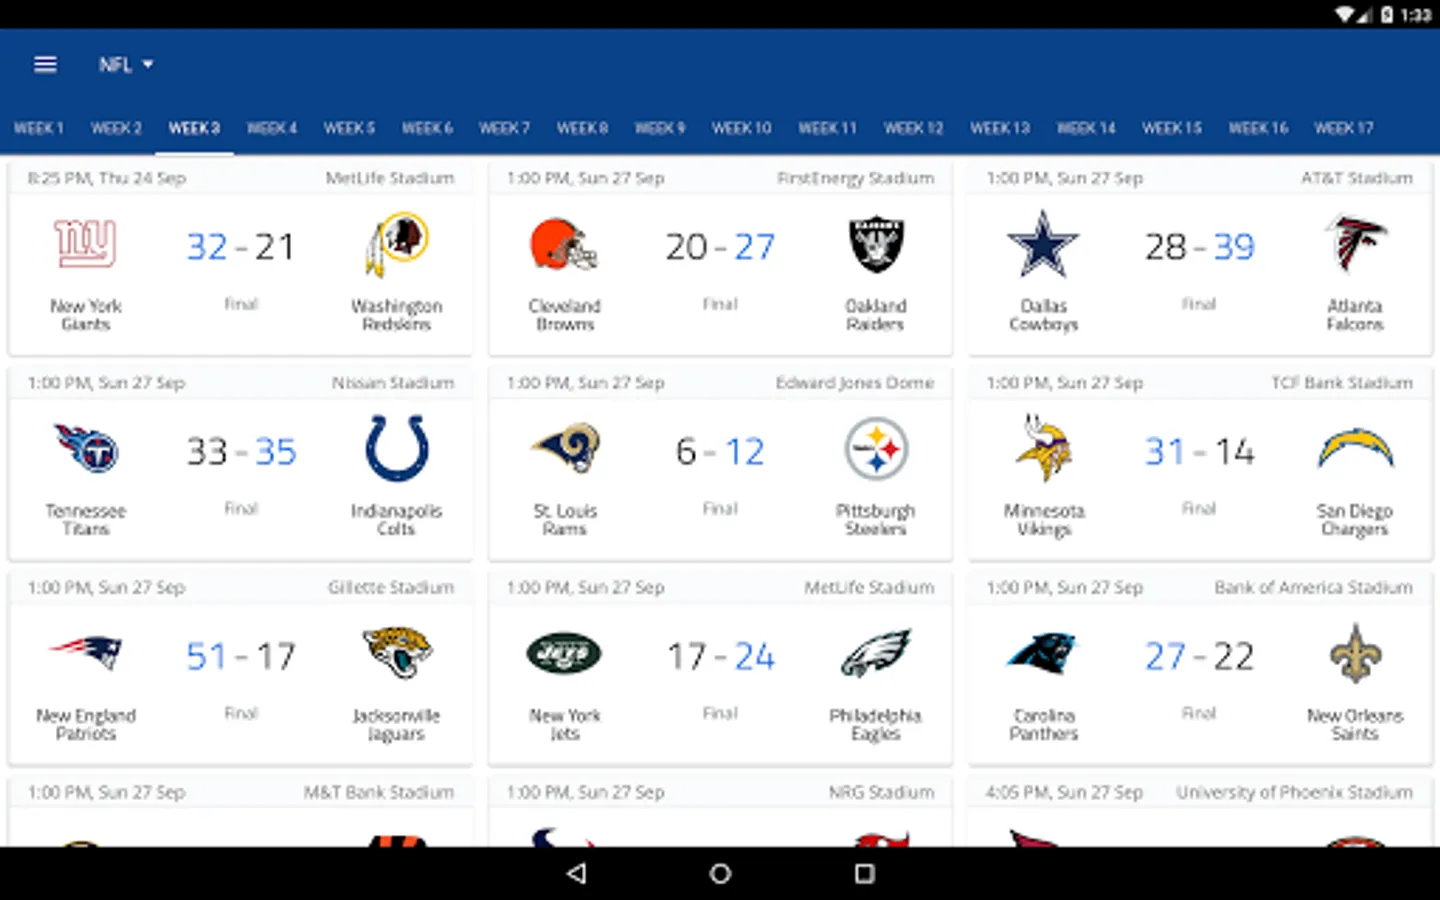This screenshot has height=900, width=1440.
Task: Tap the Dallas Cowboys star logo
Action: [x=1043, y=244]
